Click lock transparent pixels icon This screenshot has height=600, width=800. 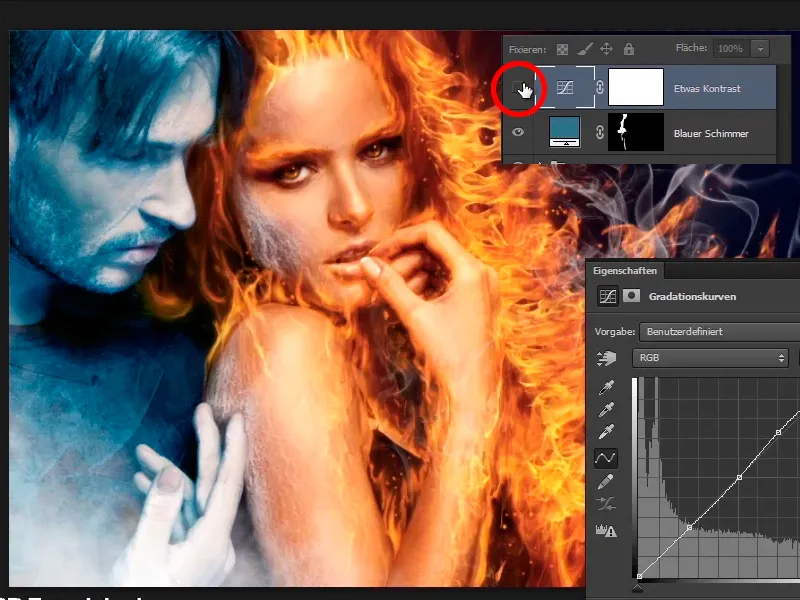pos(562,49)
